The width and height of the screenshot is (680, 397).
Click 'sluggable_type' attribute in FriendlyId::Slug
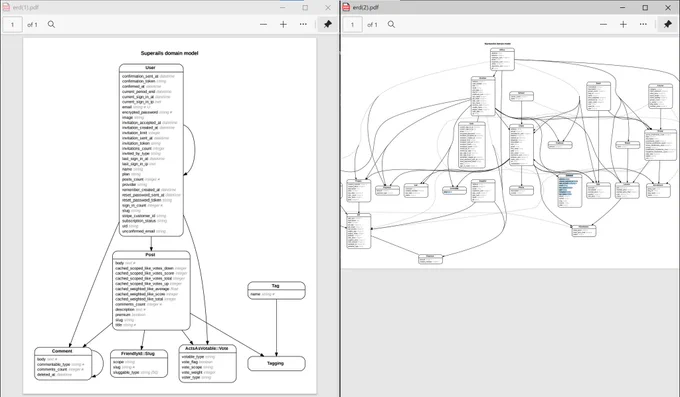[x=126, y=372]
